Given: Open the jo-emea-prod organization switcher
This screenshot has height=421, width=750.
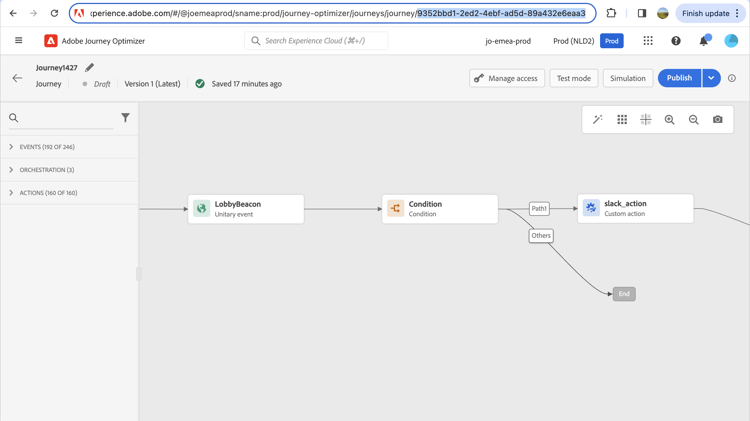Looking at the screenshot, I should [x=508, y=41].
